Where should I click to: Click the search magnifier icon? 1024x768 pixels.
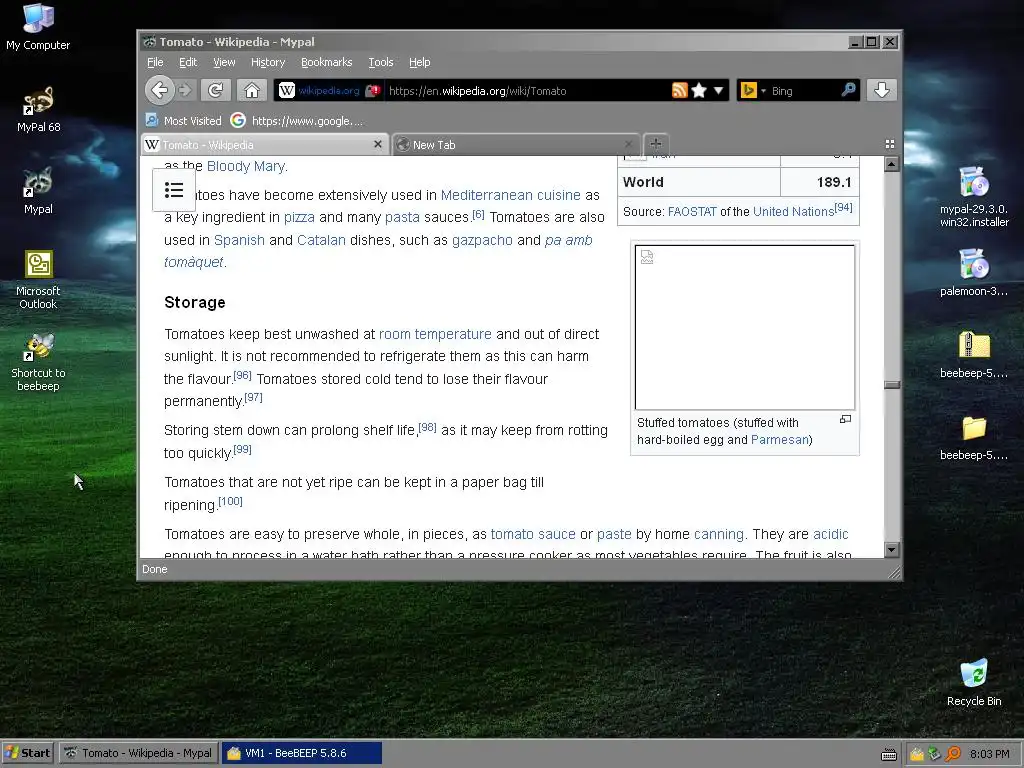point(848,90)
